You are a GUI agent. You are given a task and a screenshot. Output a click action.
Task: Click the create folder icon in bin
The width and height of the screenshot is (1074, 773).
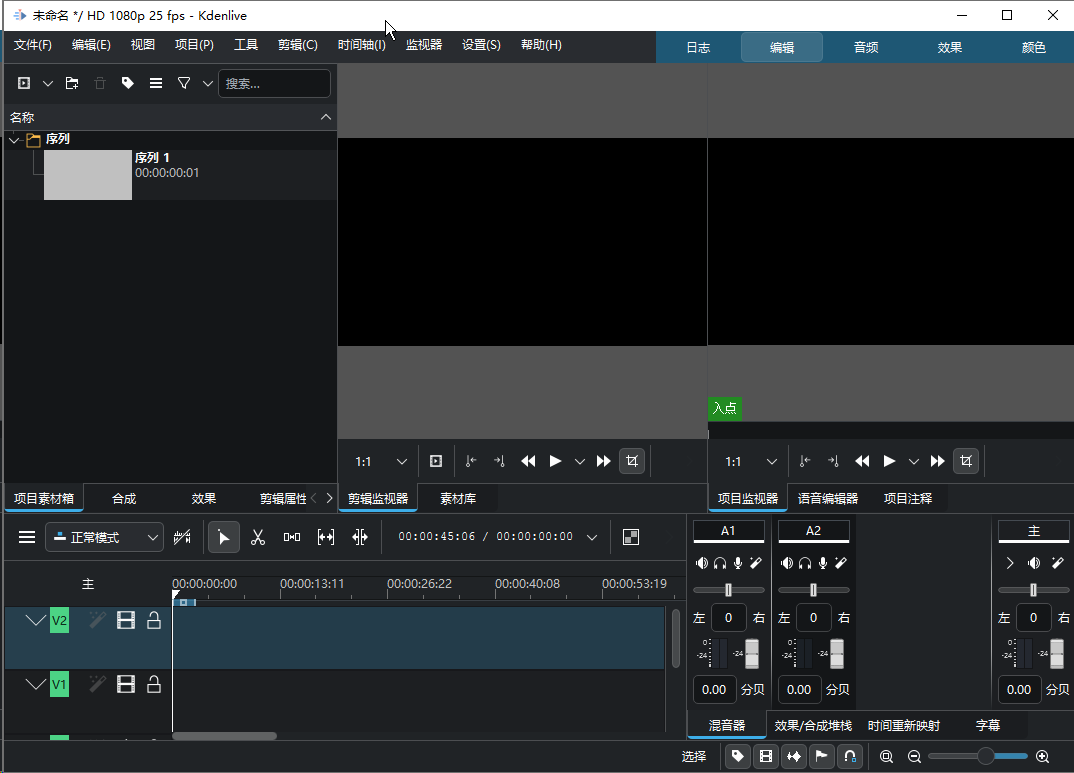tap(72, 84)
